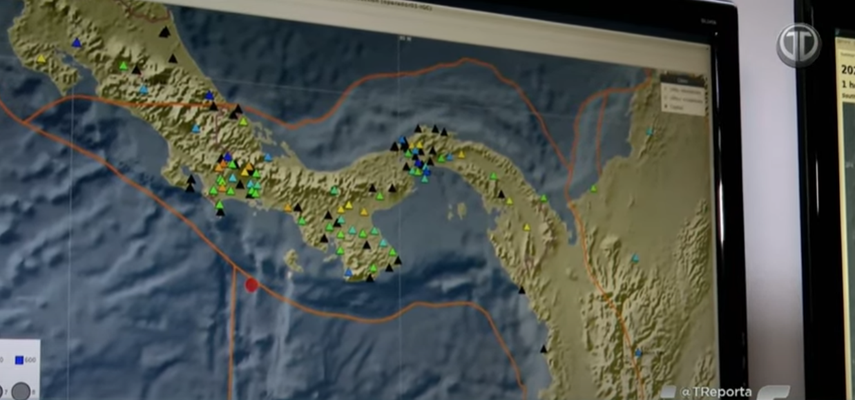Select the leftmost yellow station triangle
The image size is (855, 400).
[41, 59]
